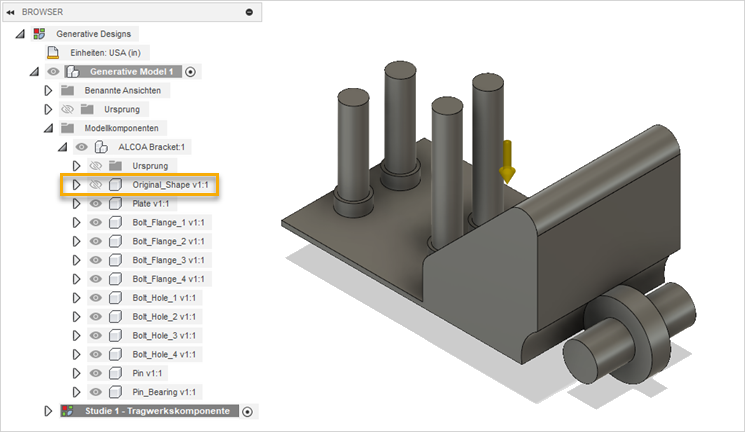Show Ursprung folder under ALCOA Bracket
This screenshot has width=745, height=432.
[96, 166]
